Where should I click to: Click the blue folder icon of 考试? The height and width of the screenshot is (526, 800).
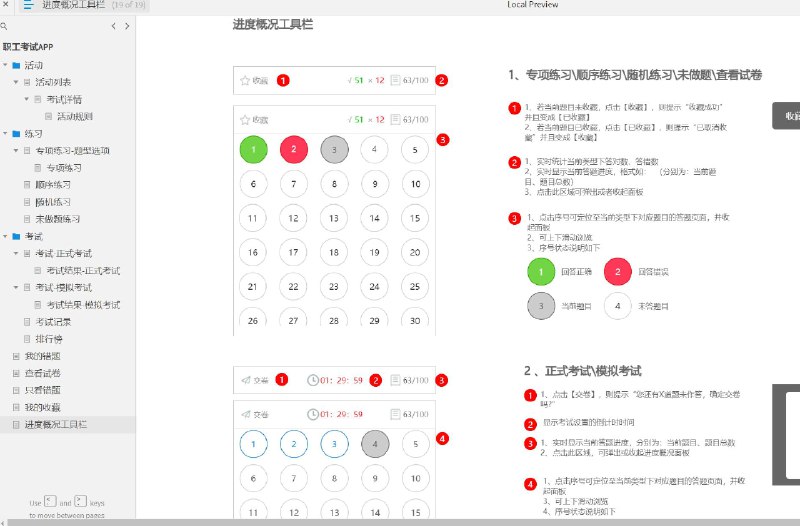[x=16, y=236]
